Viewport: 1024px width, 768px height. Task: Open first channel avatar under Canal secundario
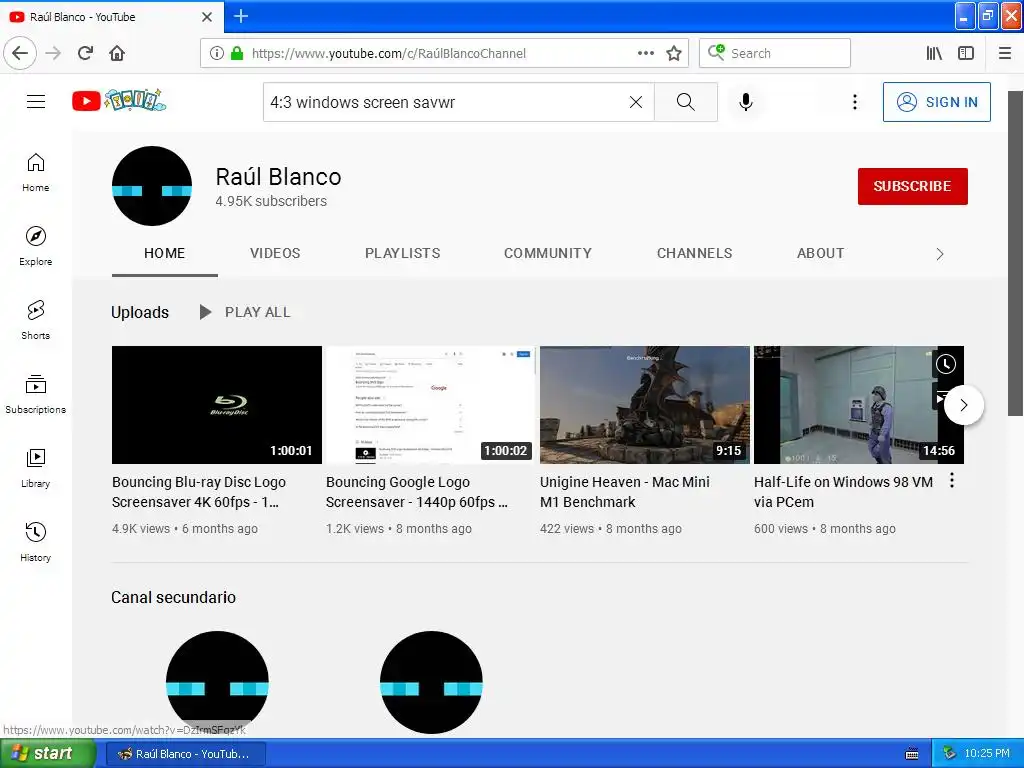[217, 682]
